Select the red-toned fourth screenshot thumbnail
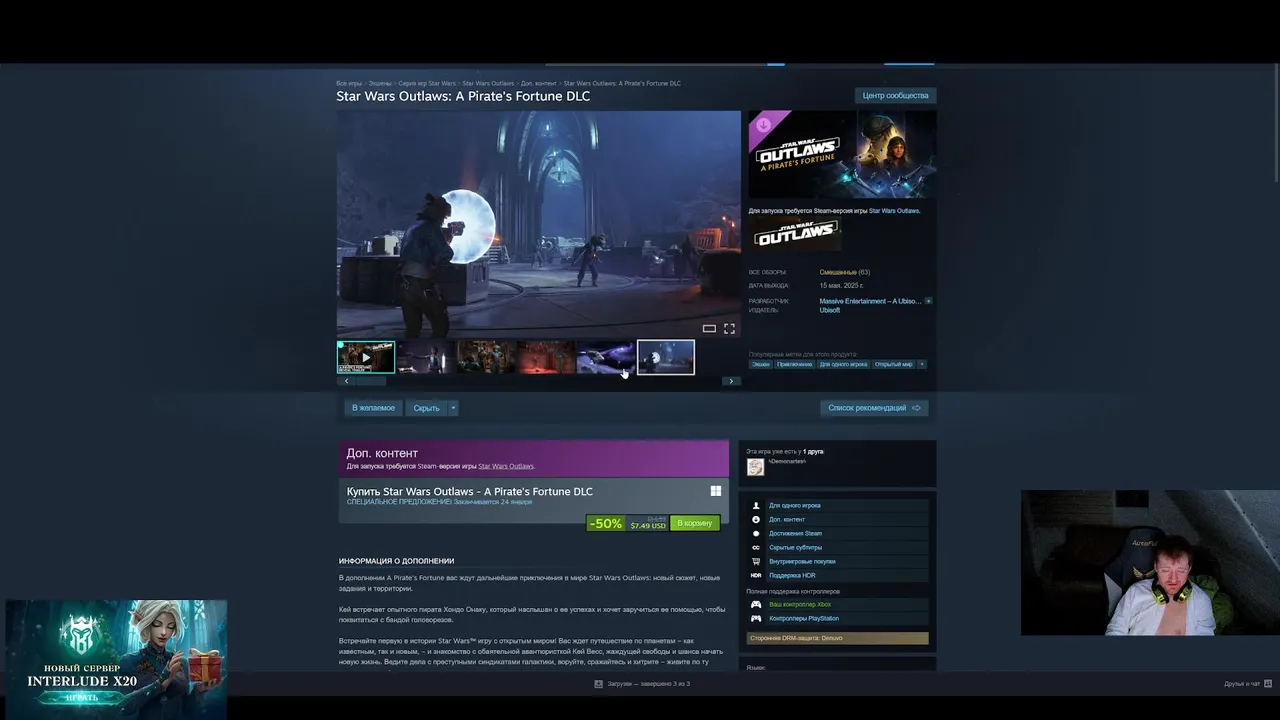The image size is (1280, 720). pos(546,357)
